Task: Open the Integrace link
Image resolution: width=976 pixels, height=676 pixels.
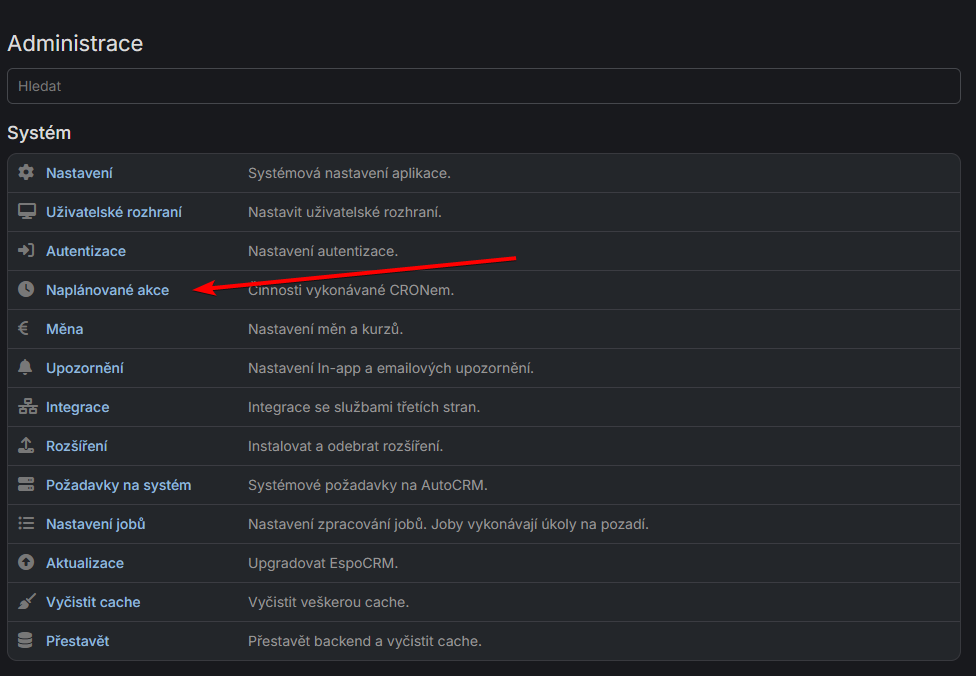Action: (77, 407)
